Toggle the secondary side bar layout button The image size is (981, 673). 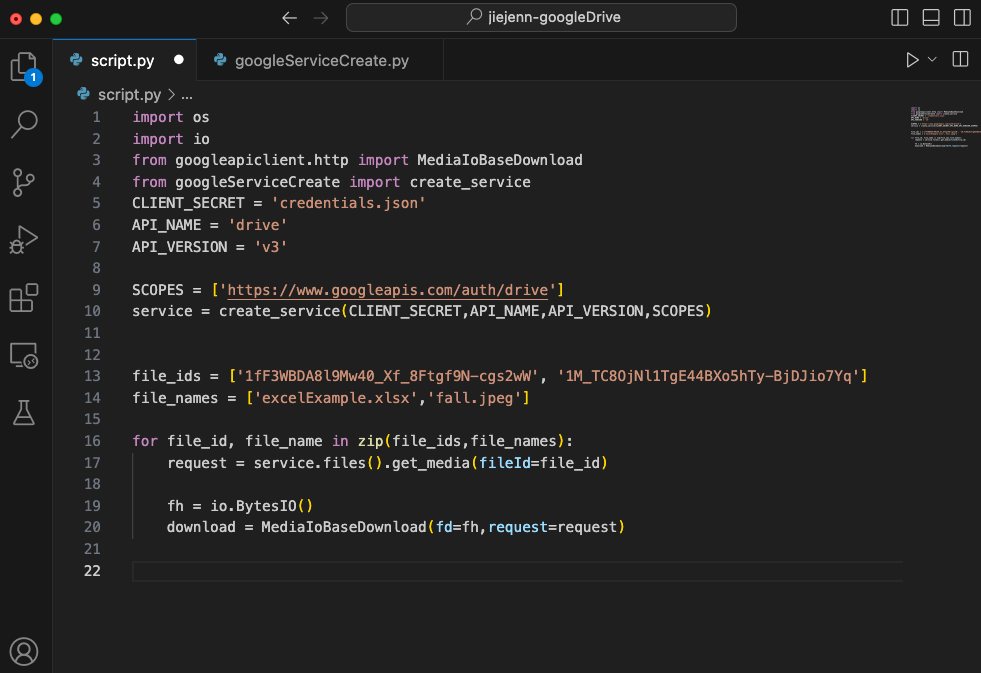(x=962, y=18)
